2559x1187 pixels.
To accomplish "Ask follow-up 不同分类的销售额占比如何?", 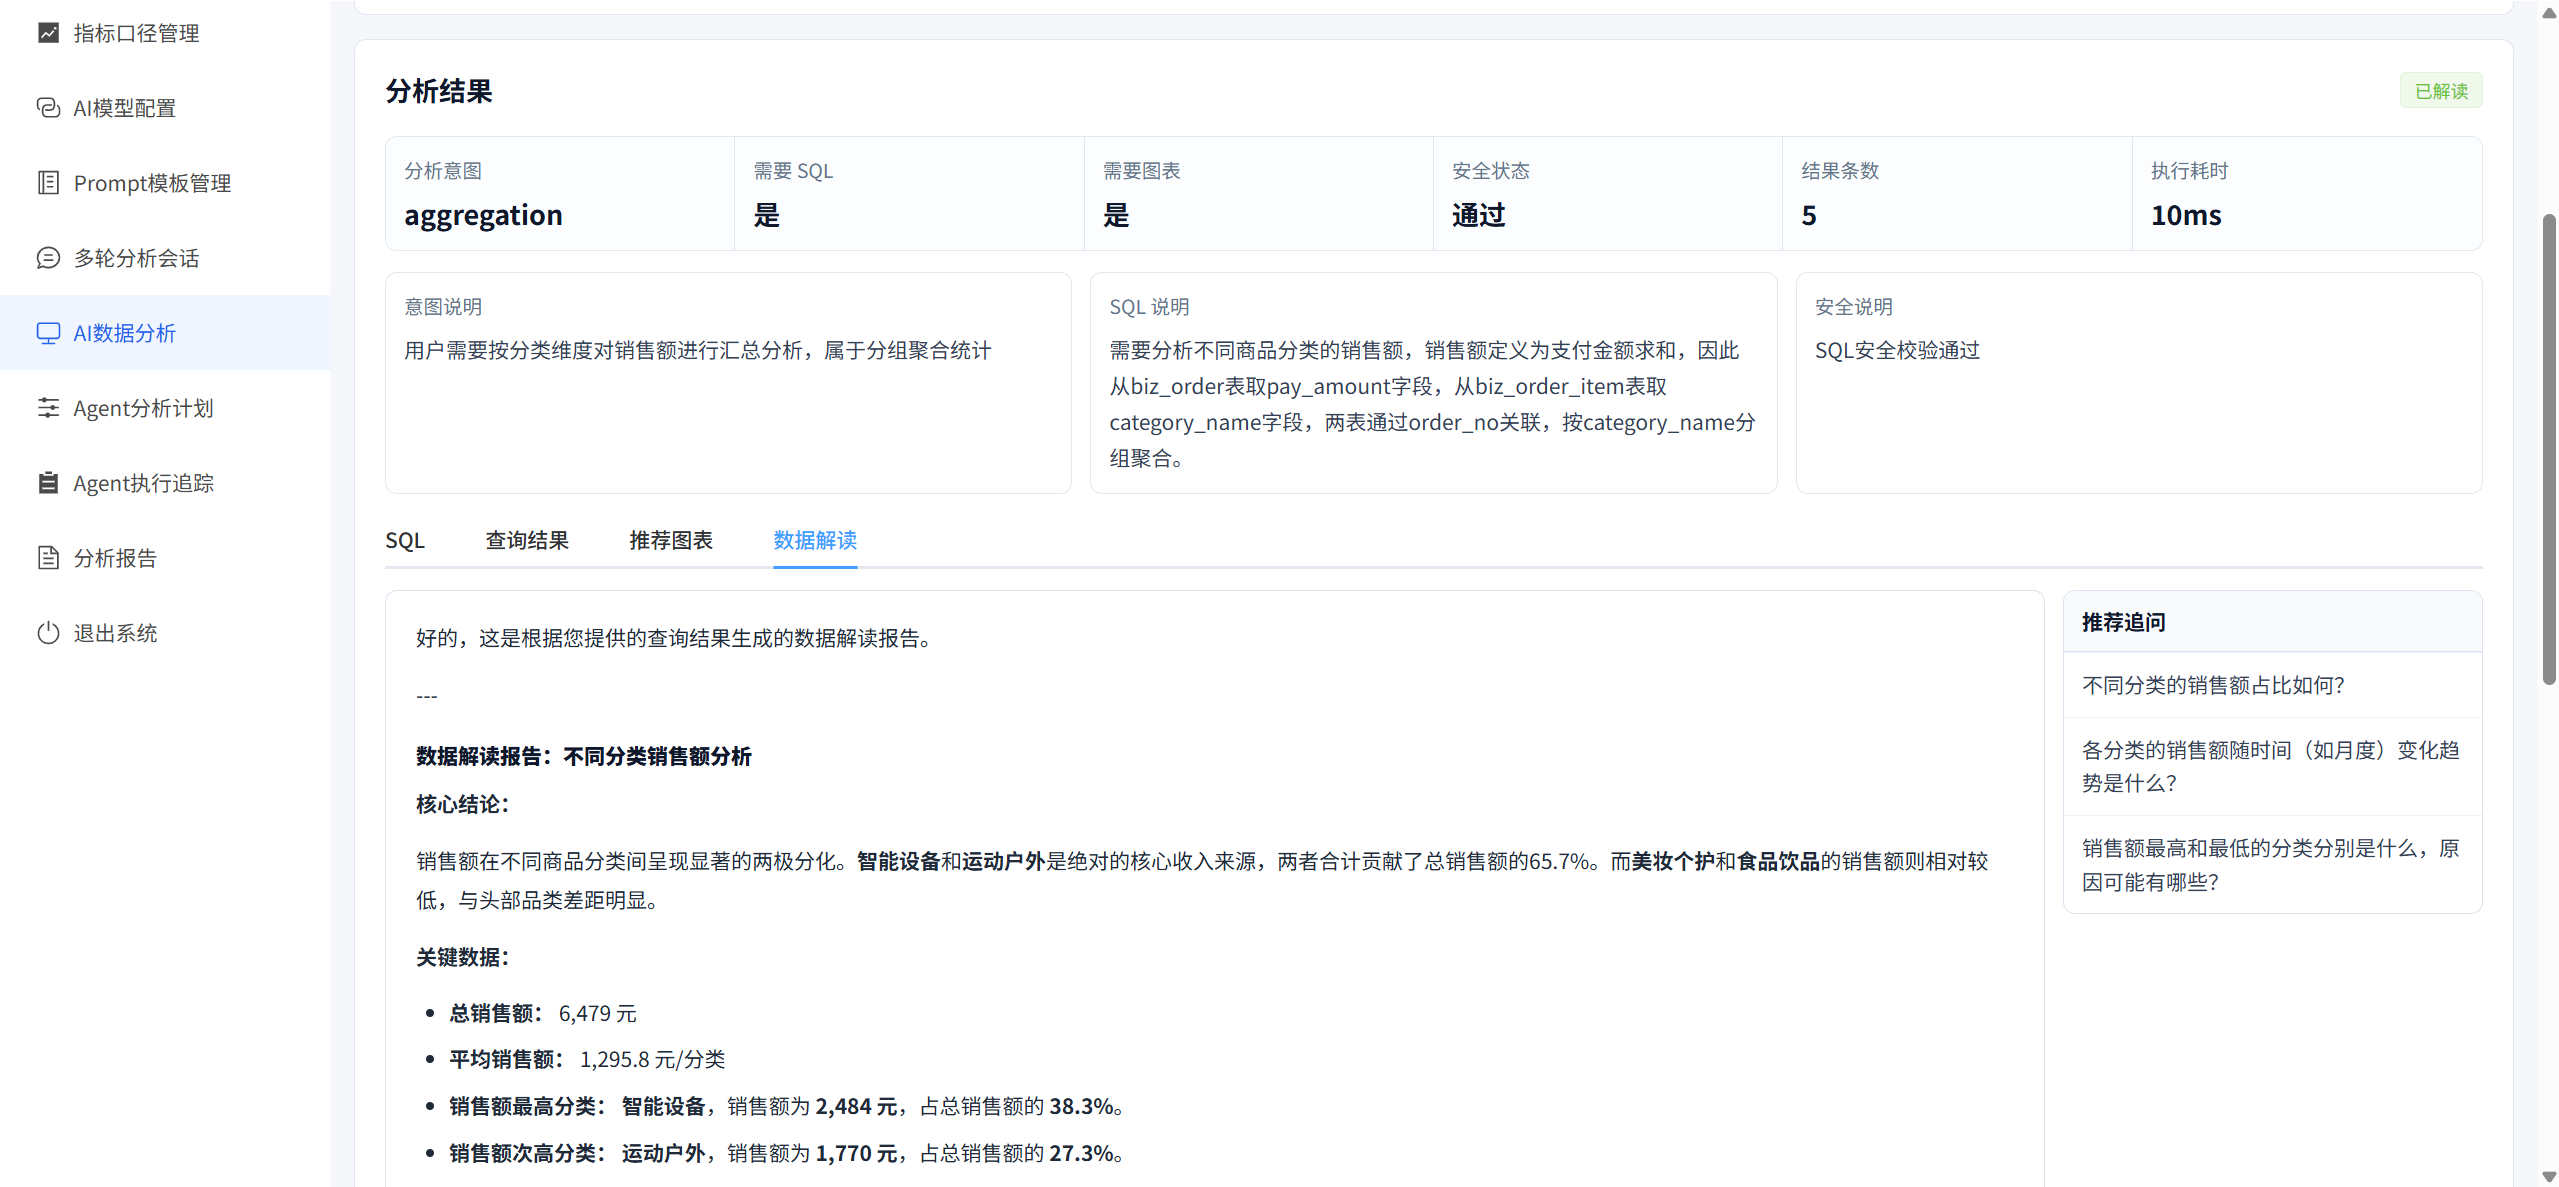I will tap(2272, 685).
